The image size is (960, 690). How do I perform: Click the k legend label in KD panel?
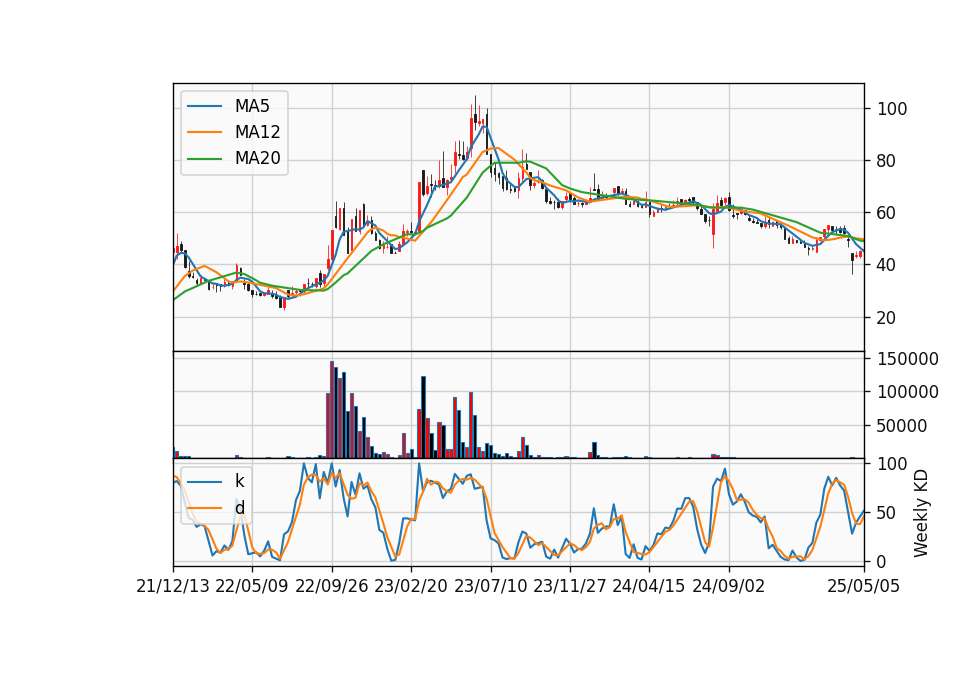pos(239,481)
